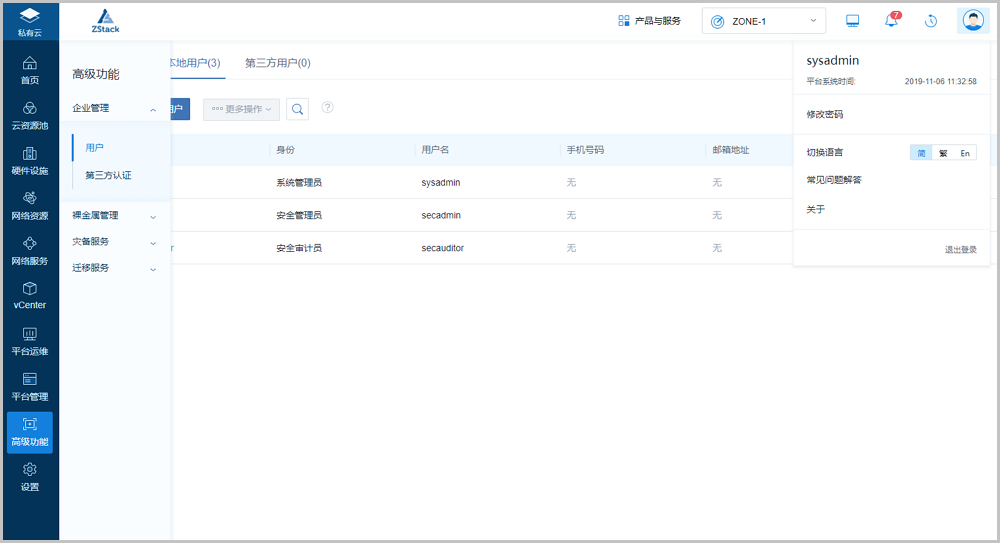Click 修改密码 to change password
The image size is (1000, 543).
coord(825,115)
